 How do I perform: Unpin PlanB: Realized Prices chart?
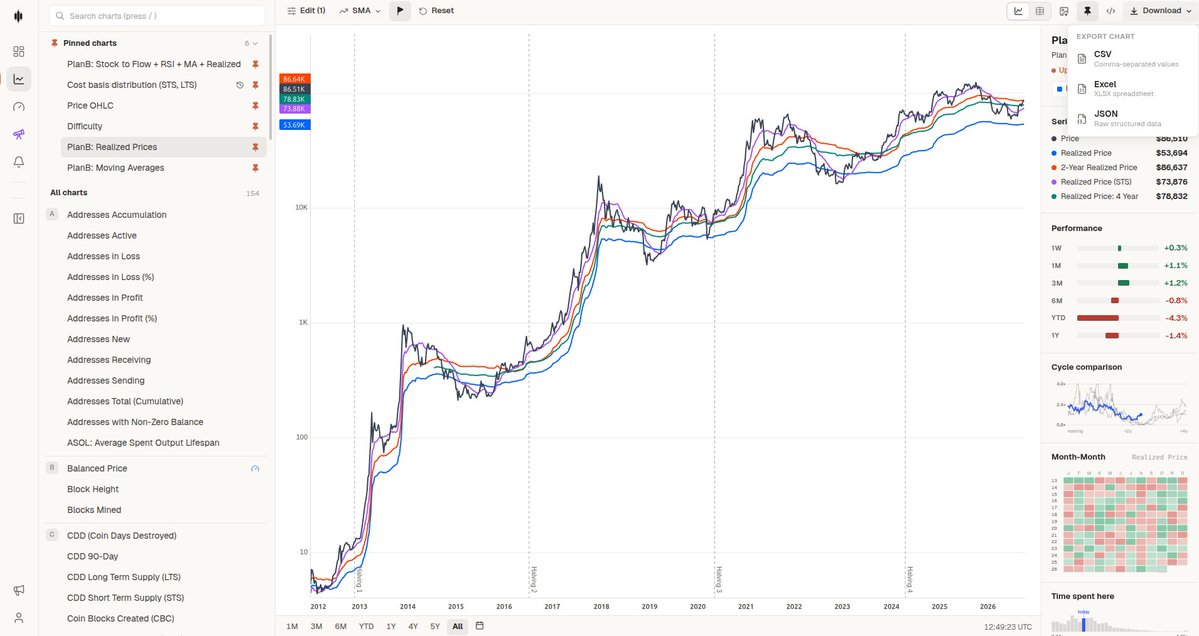tap(255, 147)
